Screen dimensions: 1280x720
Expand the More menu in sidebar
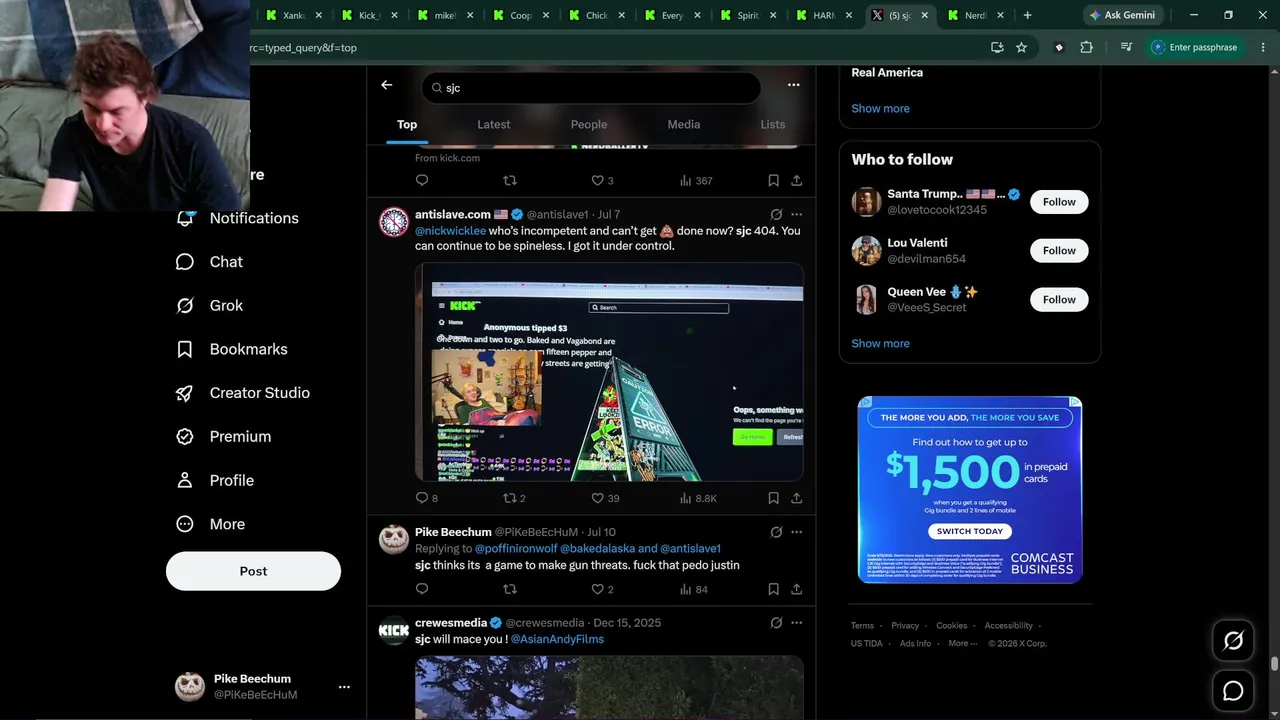[210, 524]
